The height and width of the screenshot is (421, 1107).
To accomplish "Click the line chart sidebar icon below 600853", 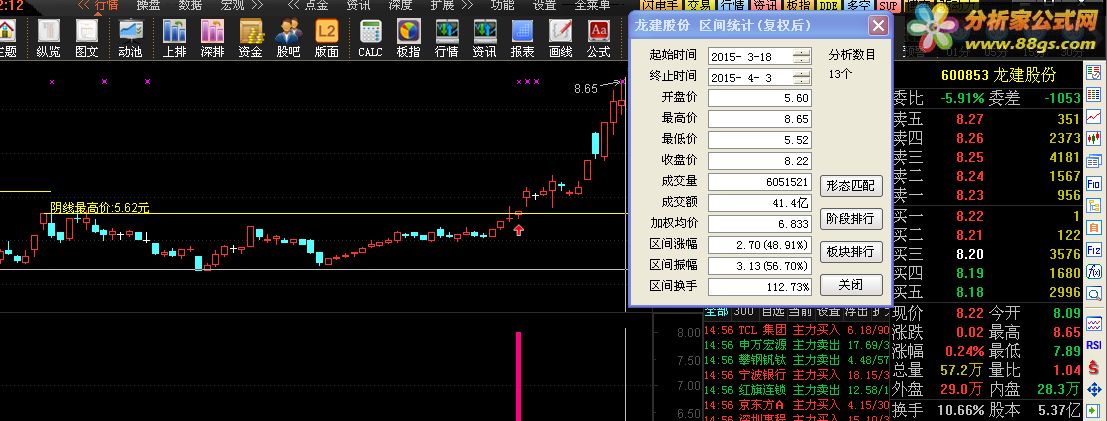I will tap(1094, 116).
